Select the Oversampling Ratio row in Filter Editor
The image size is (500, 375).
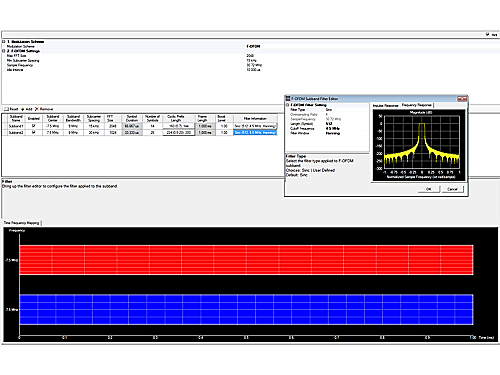click(x=327, y=114)
